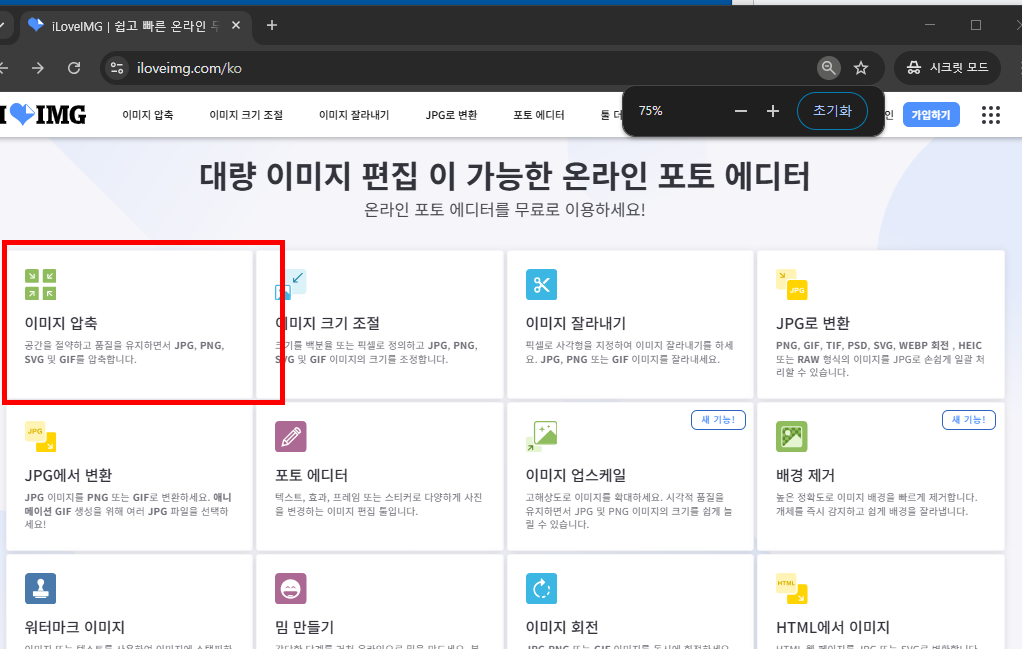Click the JPG로 변환 yellow JPG icon
Viewport: 1022px width, 649px height.
790,284
